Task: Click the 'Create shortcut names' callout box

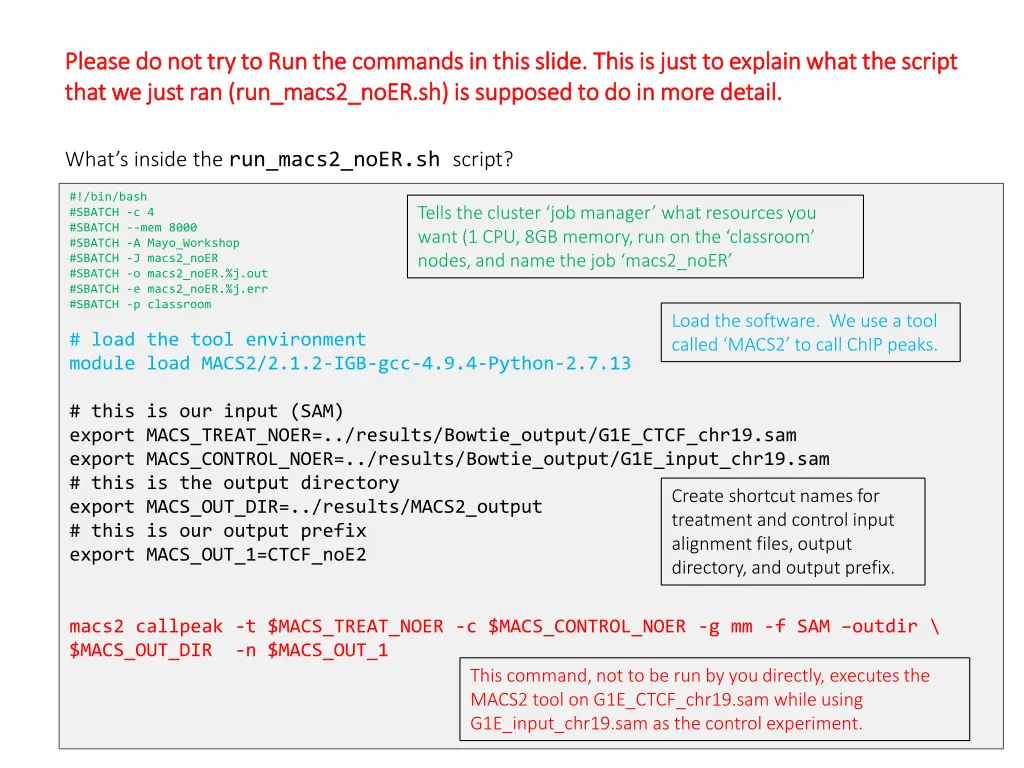Action: (791, 531)
